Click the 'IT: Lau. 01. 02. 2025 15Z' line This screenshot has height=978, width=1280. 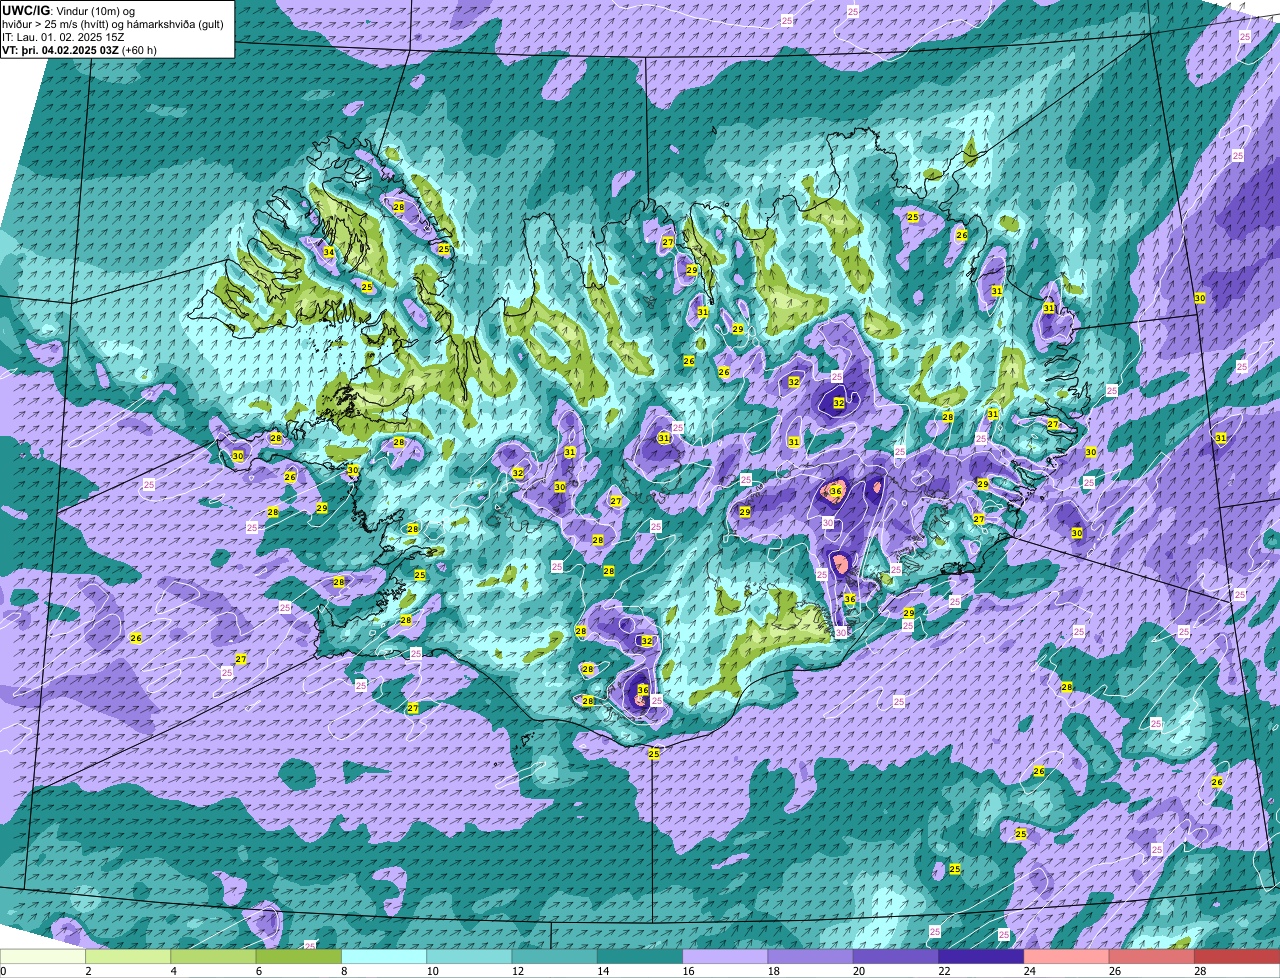63,36
